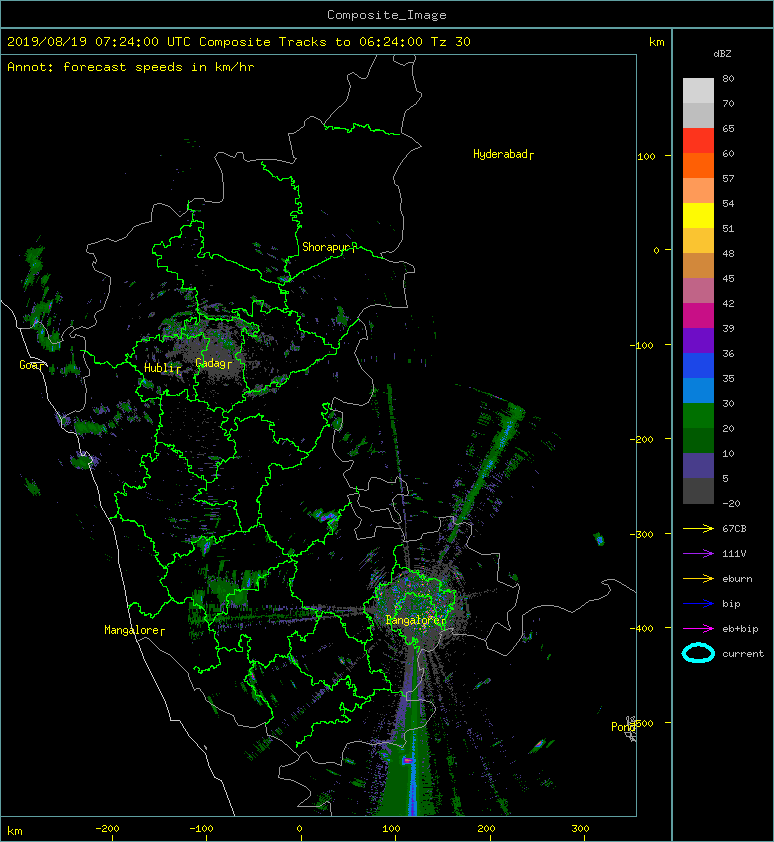Click the Goa city label
This screenshot has width=774, height=842.
(30, 365)
